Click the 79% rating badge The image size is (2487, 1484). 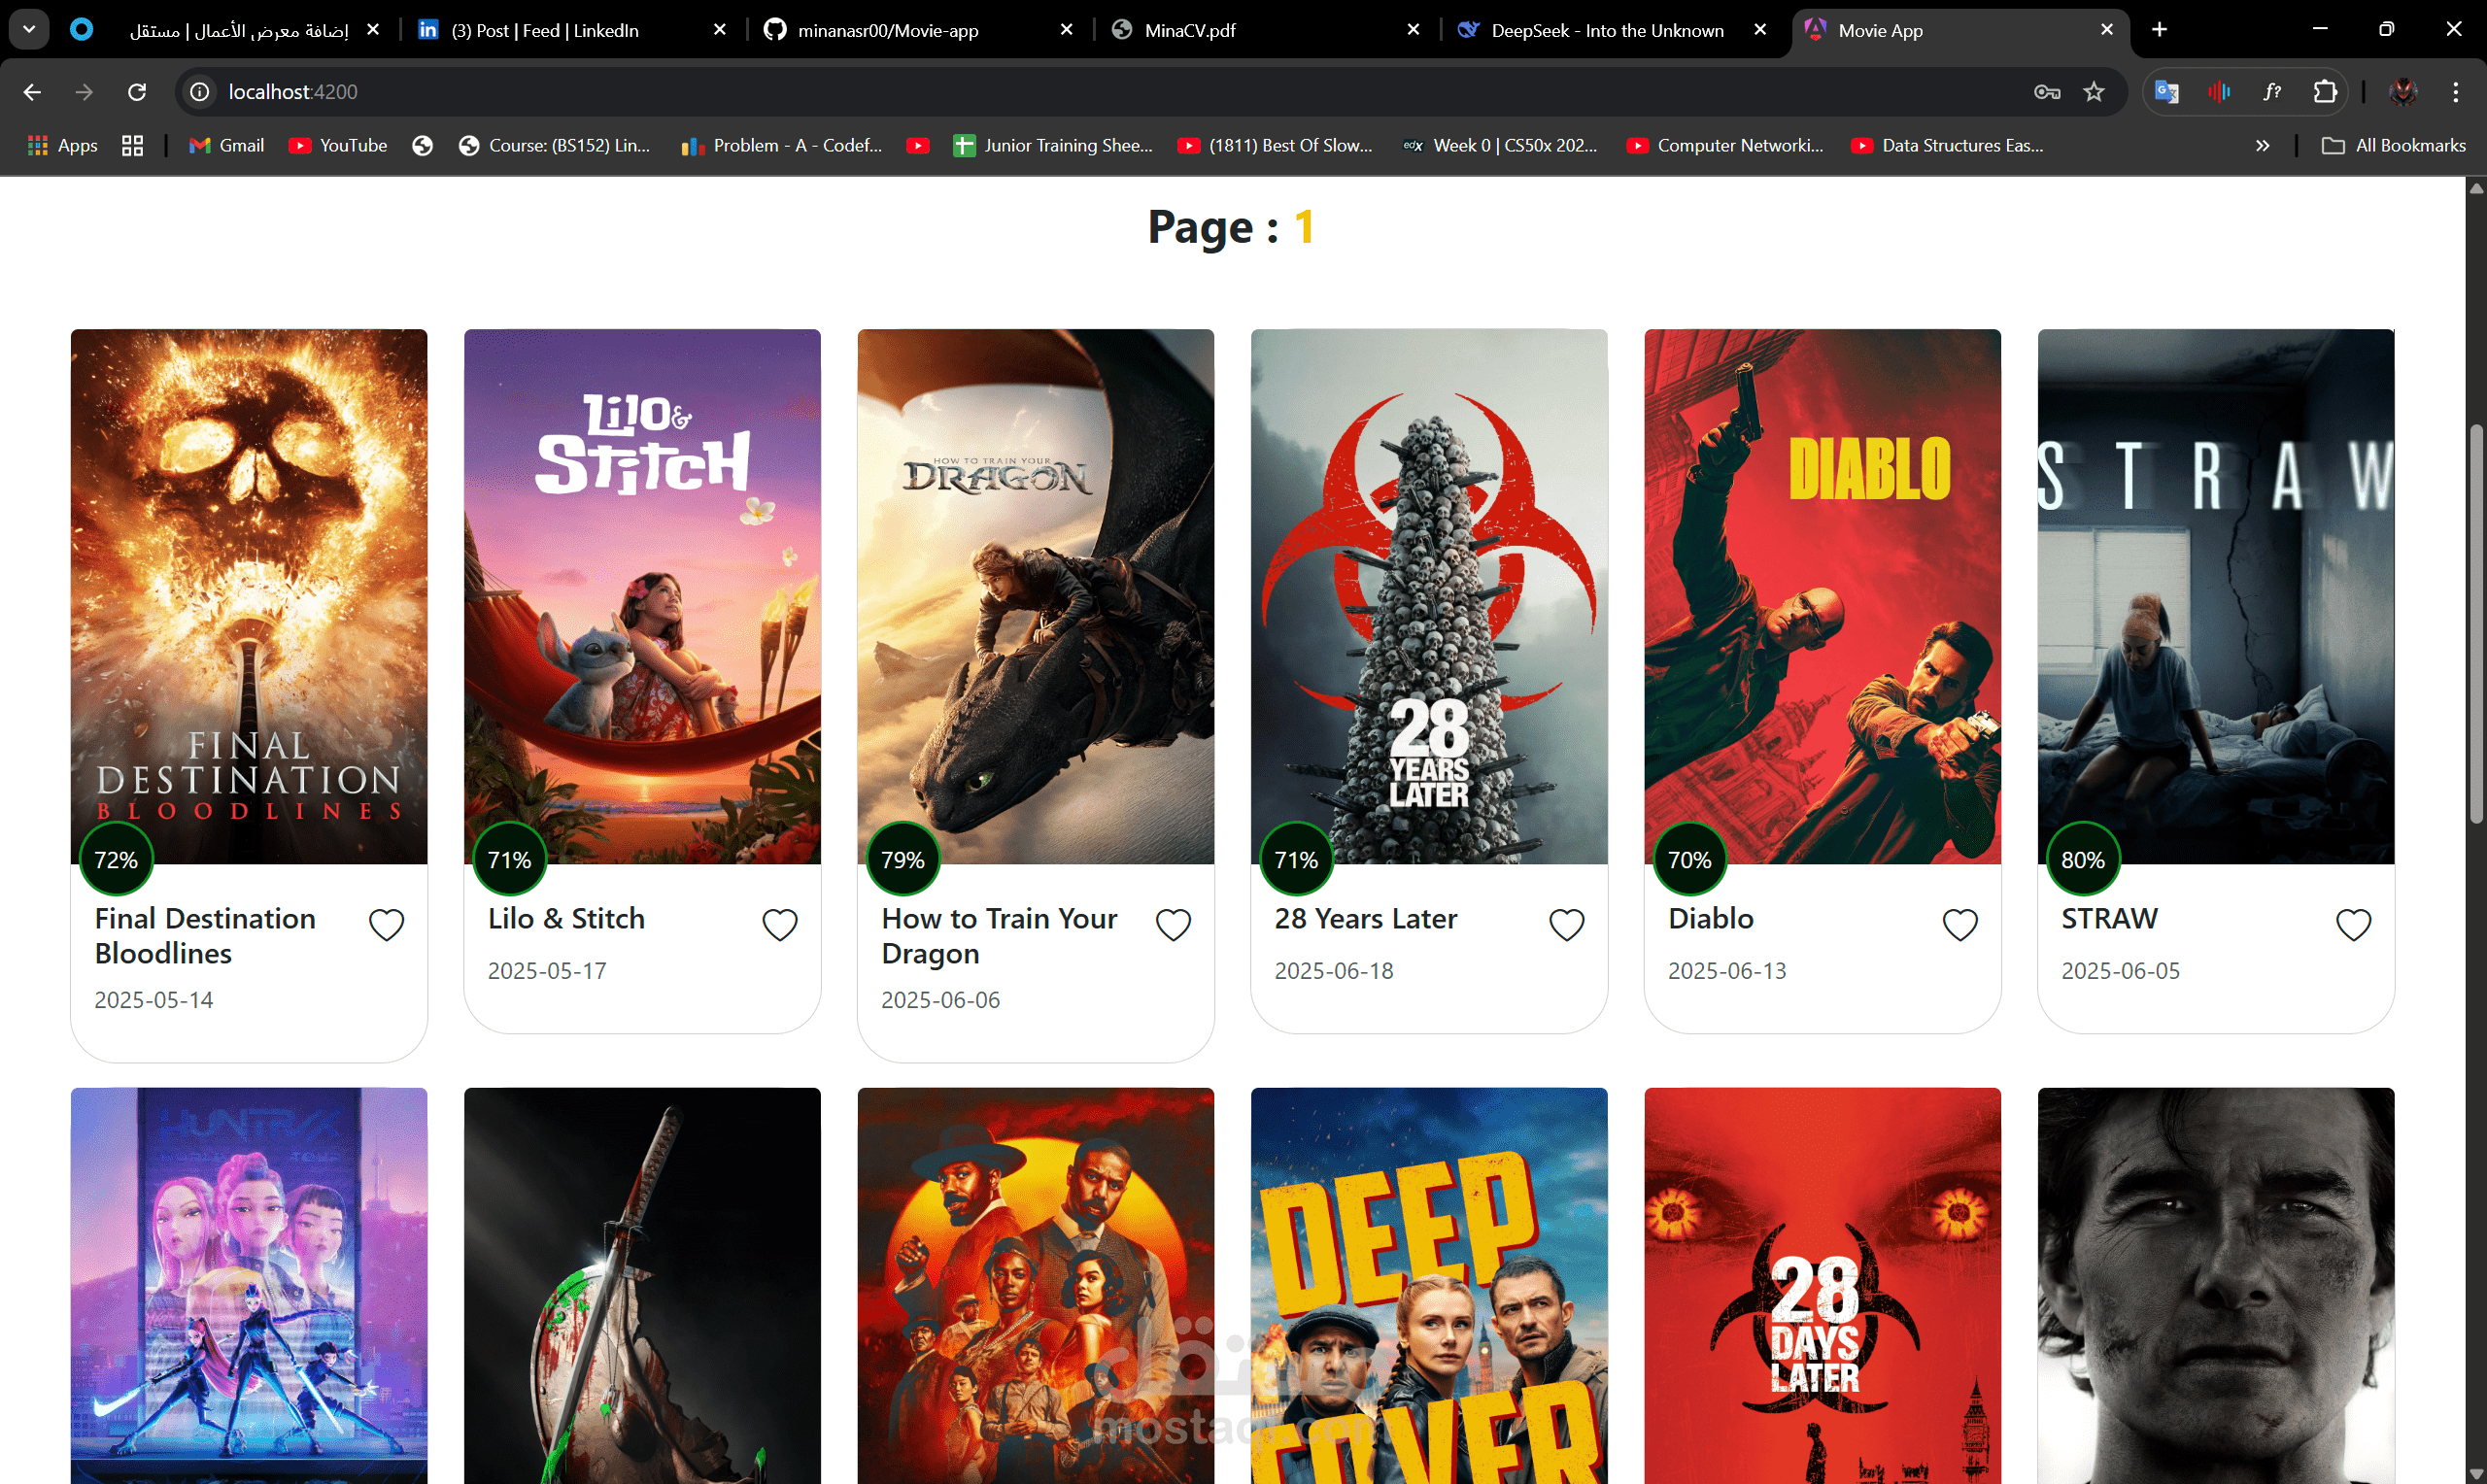point(903,859)
